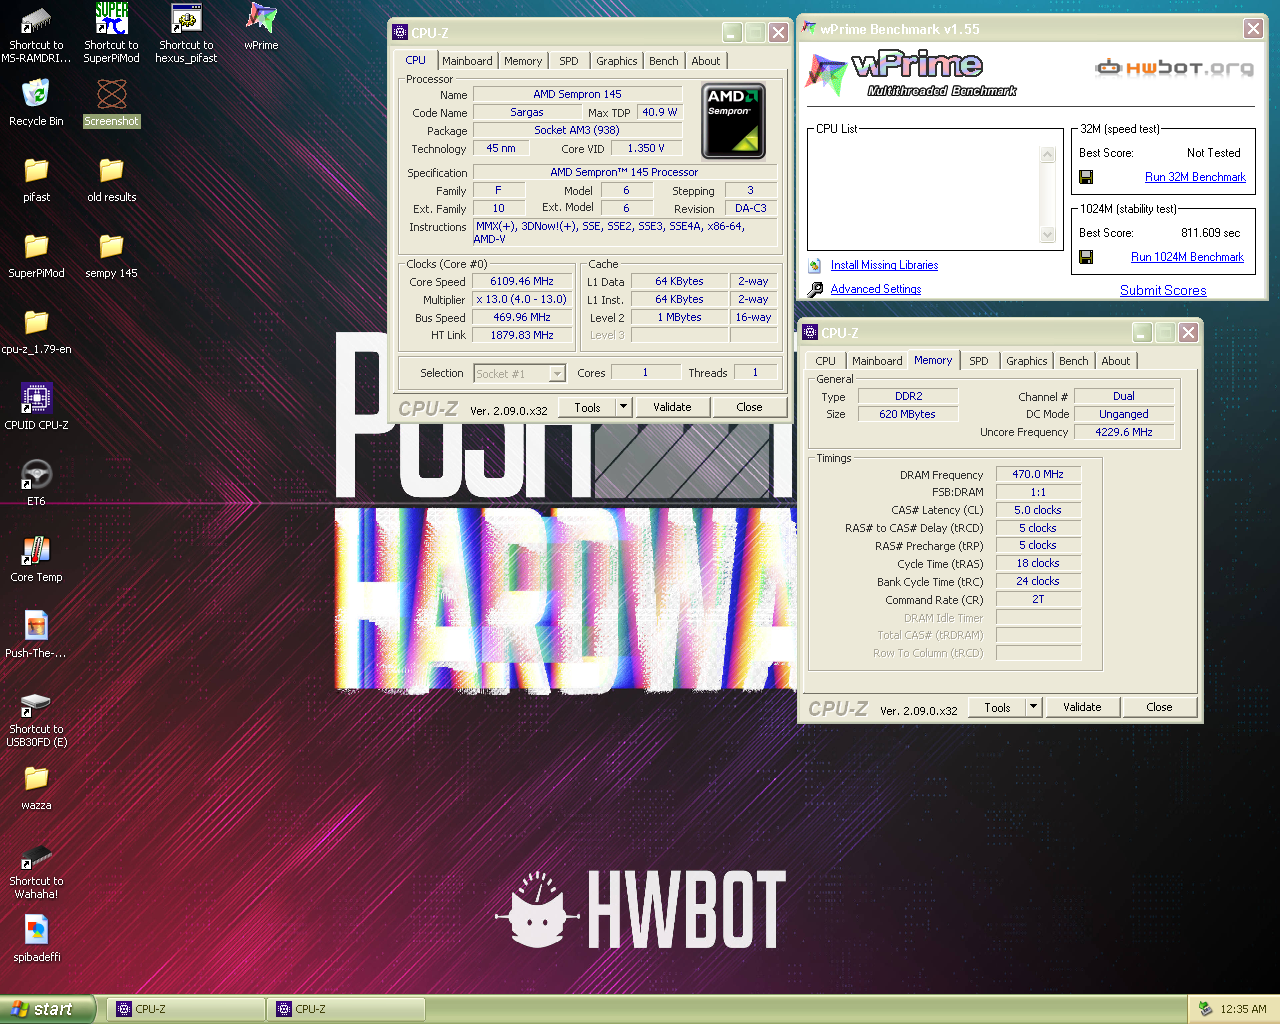Open Bench tab in lower CPU-Z window
The image size is (1280, 1024).
[1074, 361]
